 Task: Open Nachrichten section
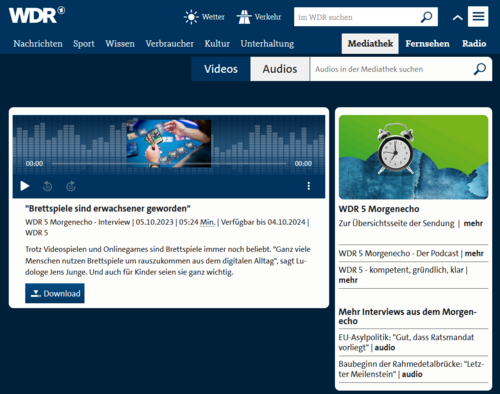[38, 44]
